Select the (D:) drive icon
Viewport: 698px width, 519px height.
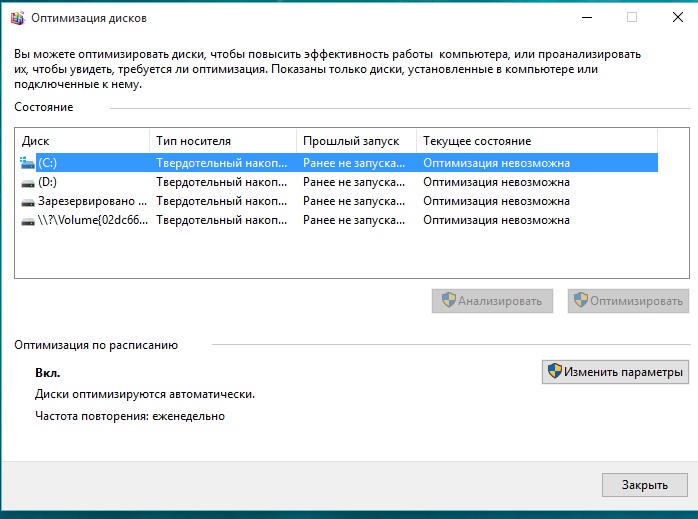[x=27, y=182]
